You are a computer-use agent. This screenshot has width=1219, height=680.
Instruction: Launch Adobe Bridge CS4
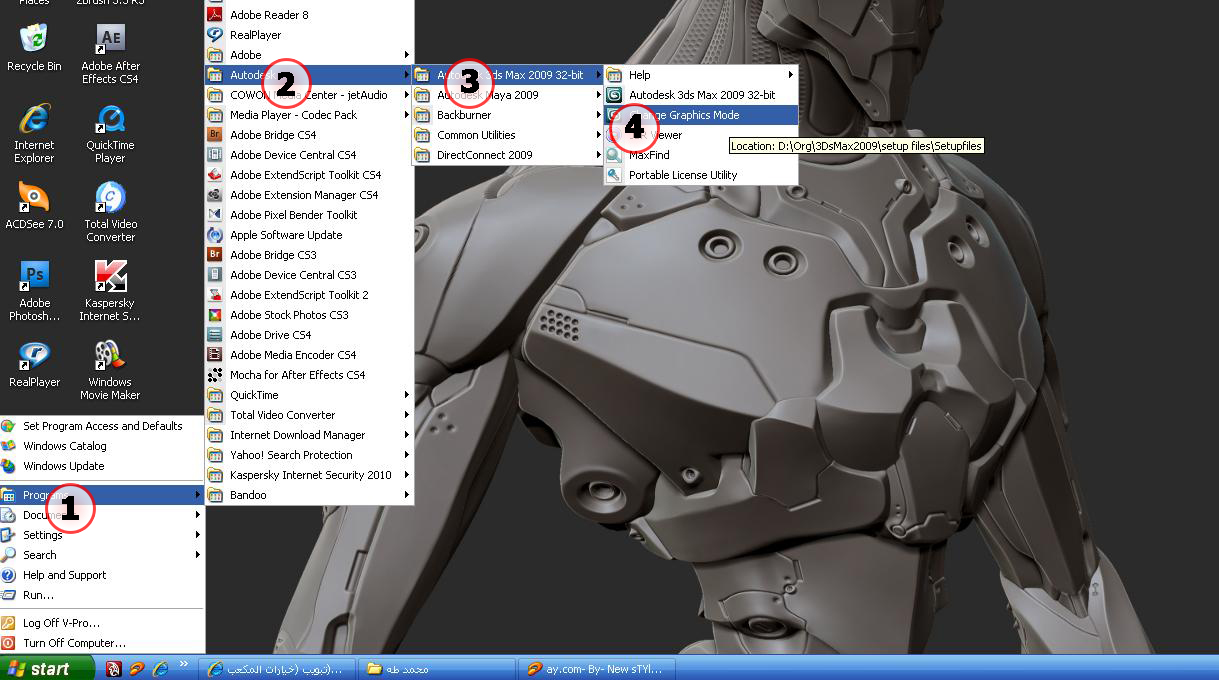[309, 135]
